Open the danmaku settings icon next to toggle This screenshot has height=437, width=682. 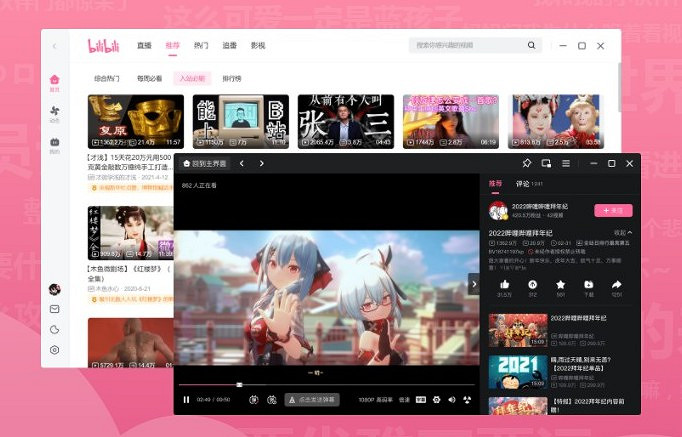tap(272, 400)
